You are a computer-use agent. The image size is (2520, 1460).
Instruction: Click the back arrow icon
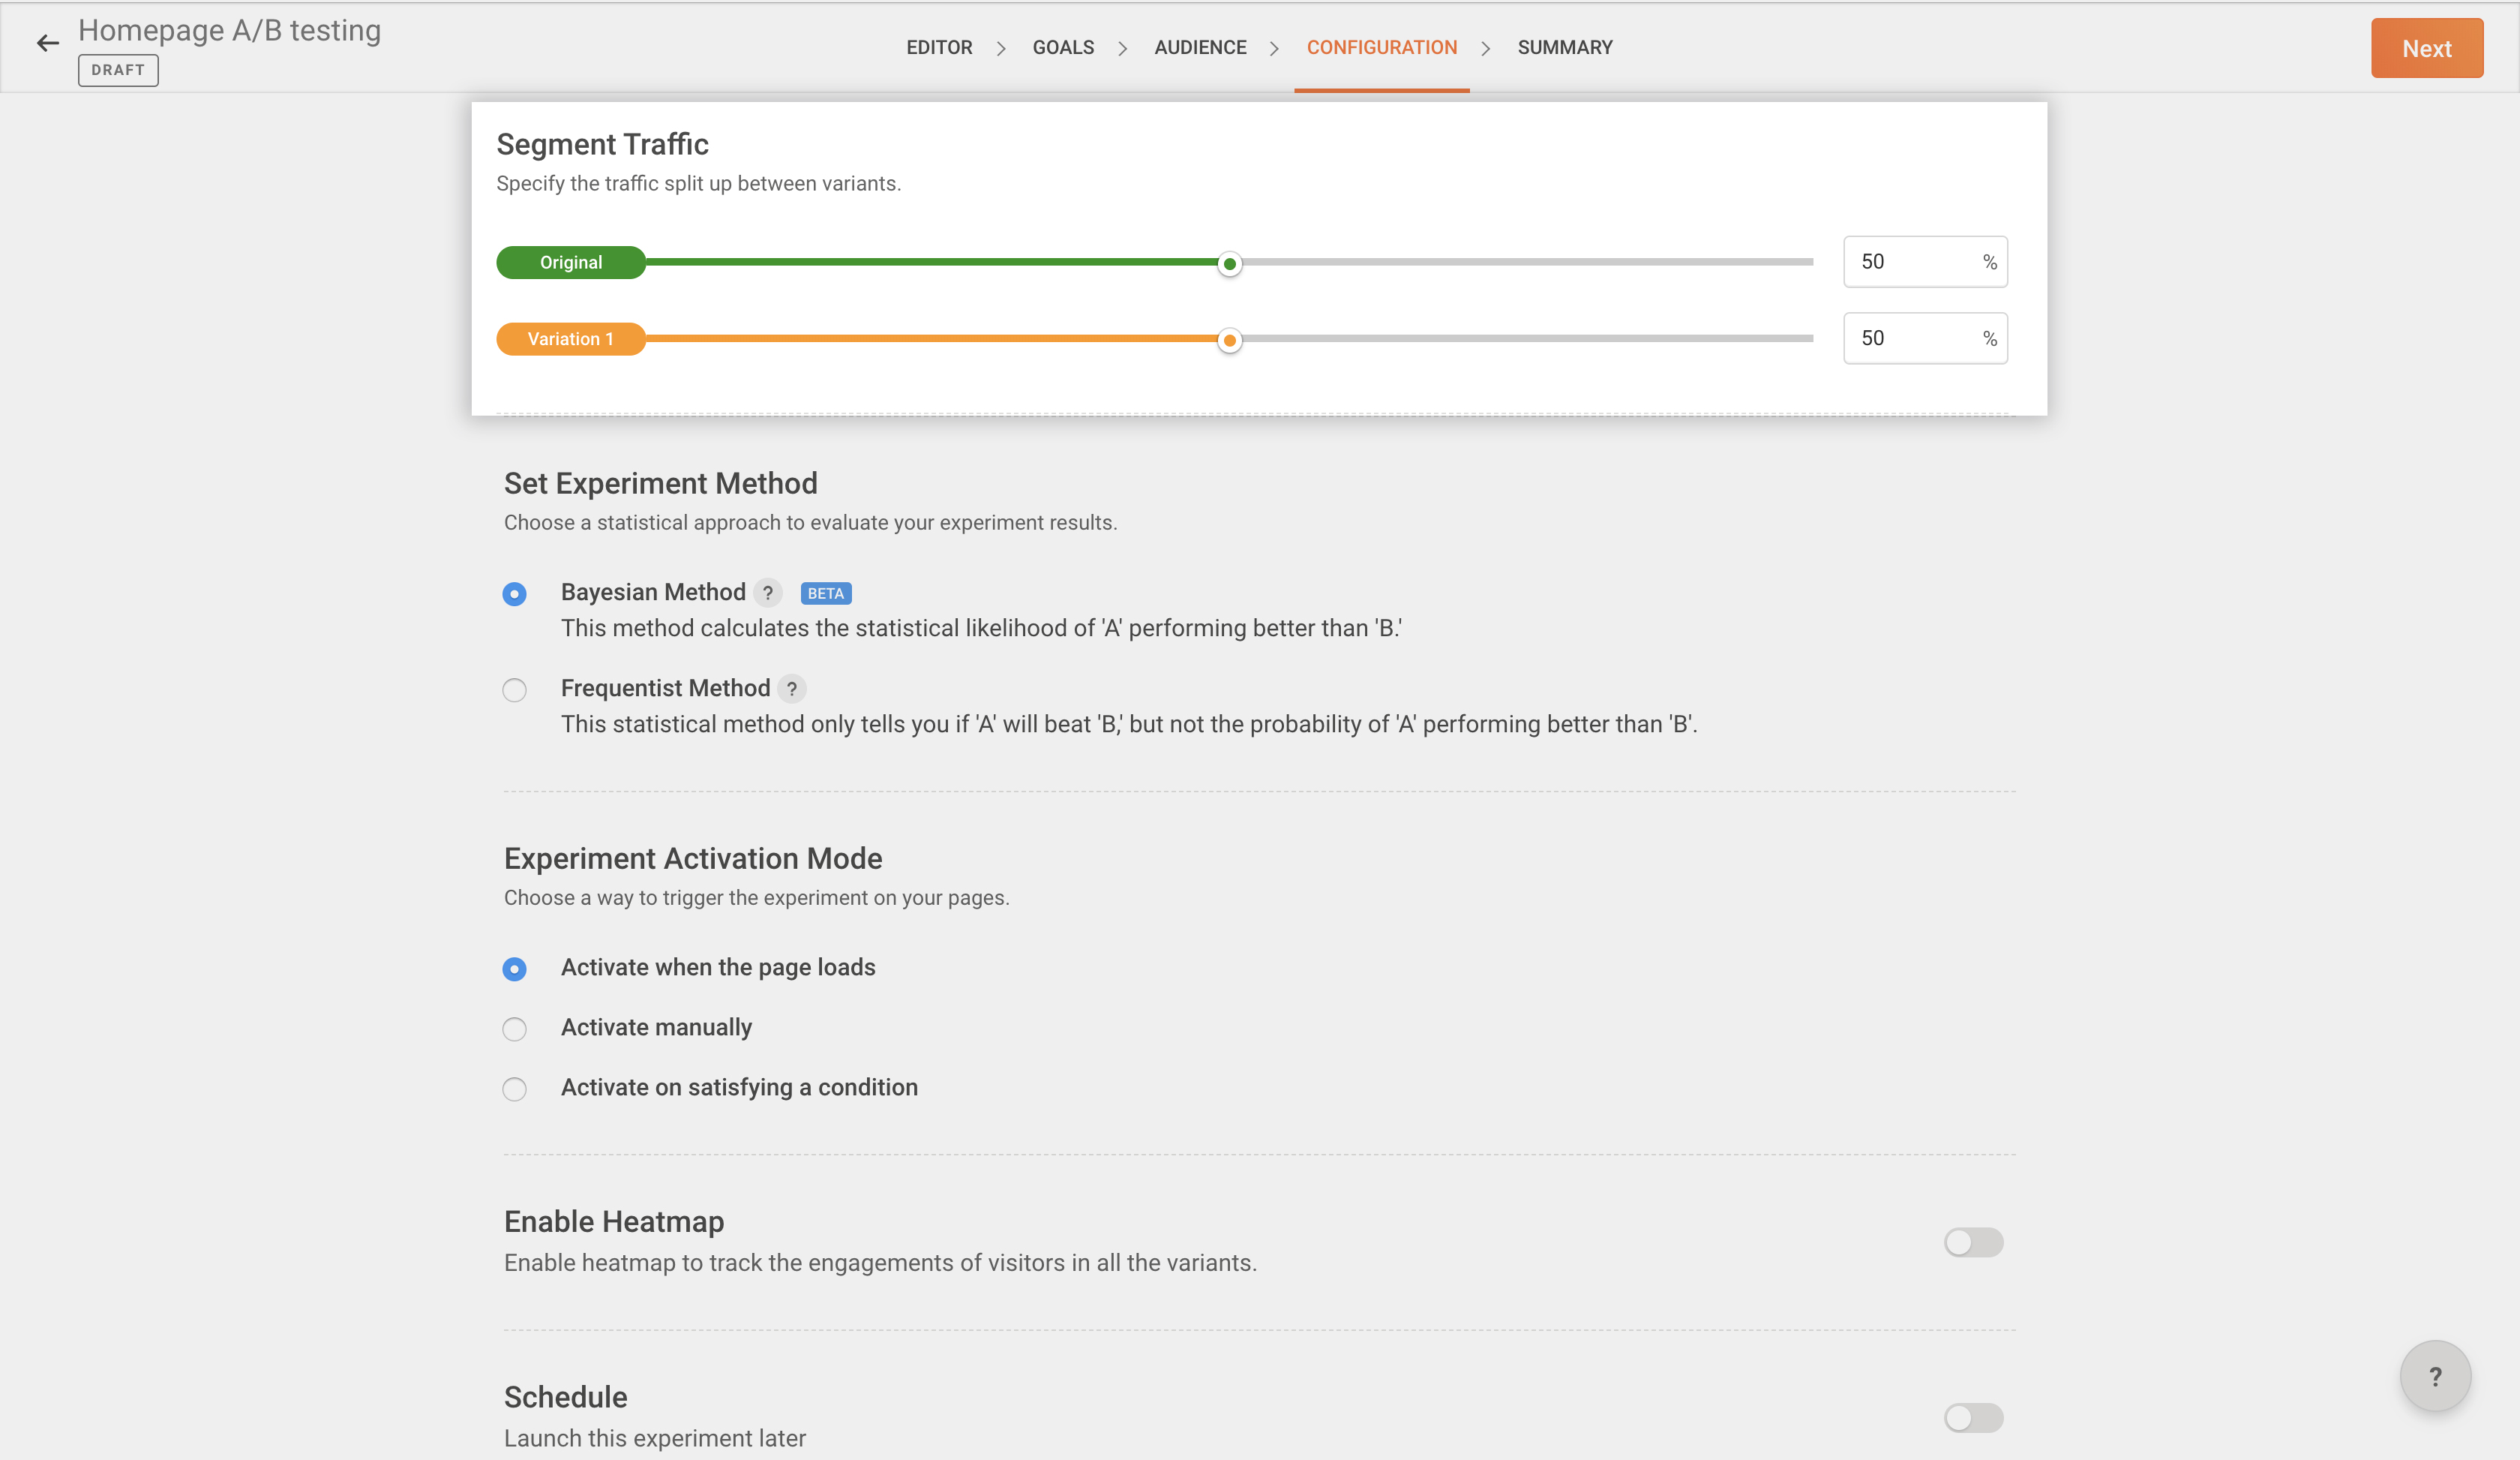(x=47, y=43)
